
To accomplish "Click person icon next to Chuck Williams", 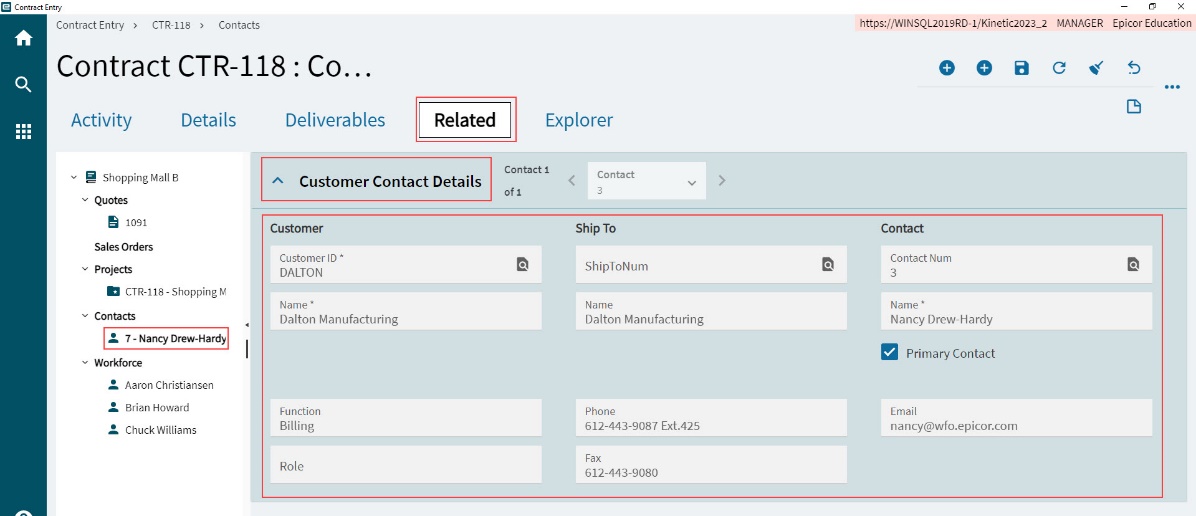I will point(113,430).
